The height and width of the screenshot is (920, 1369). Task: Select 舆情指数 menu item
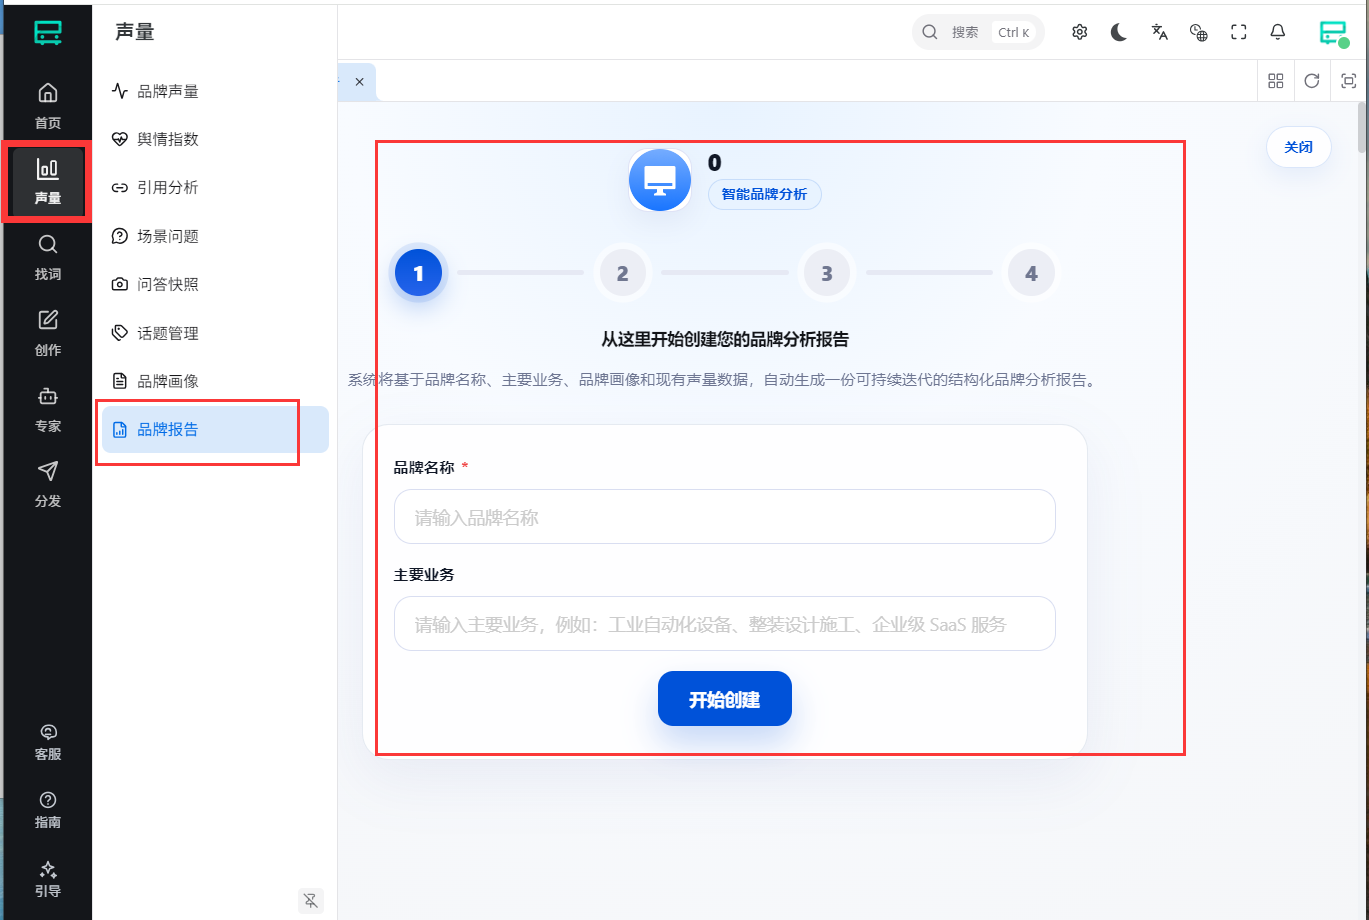168,139
